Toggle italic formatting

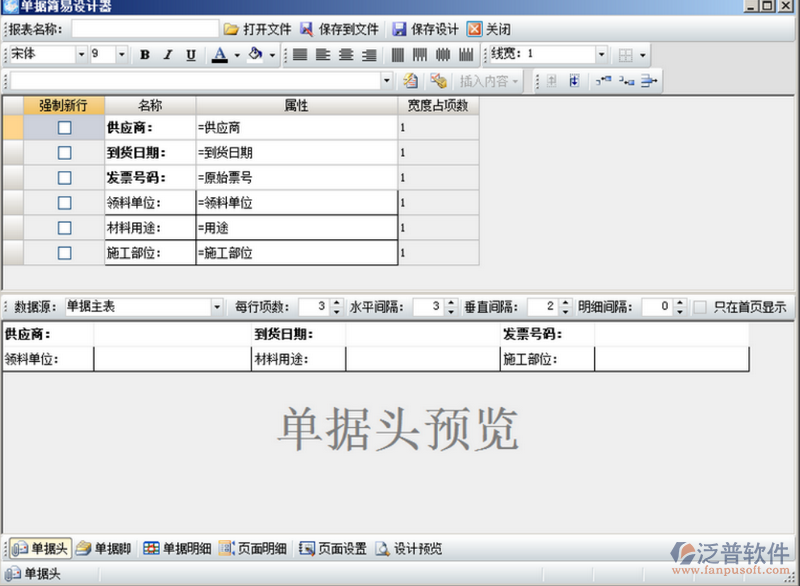point(168,55)
